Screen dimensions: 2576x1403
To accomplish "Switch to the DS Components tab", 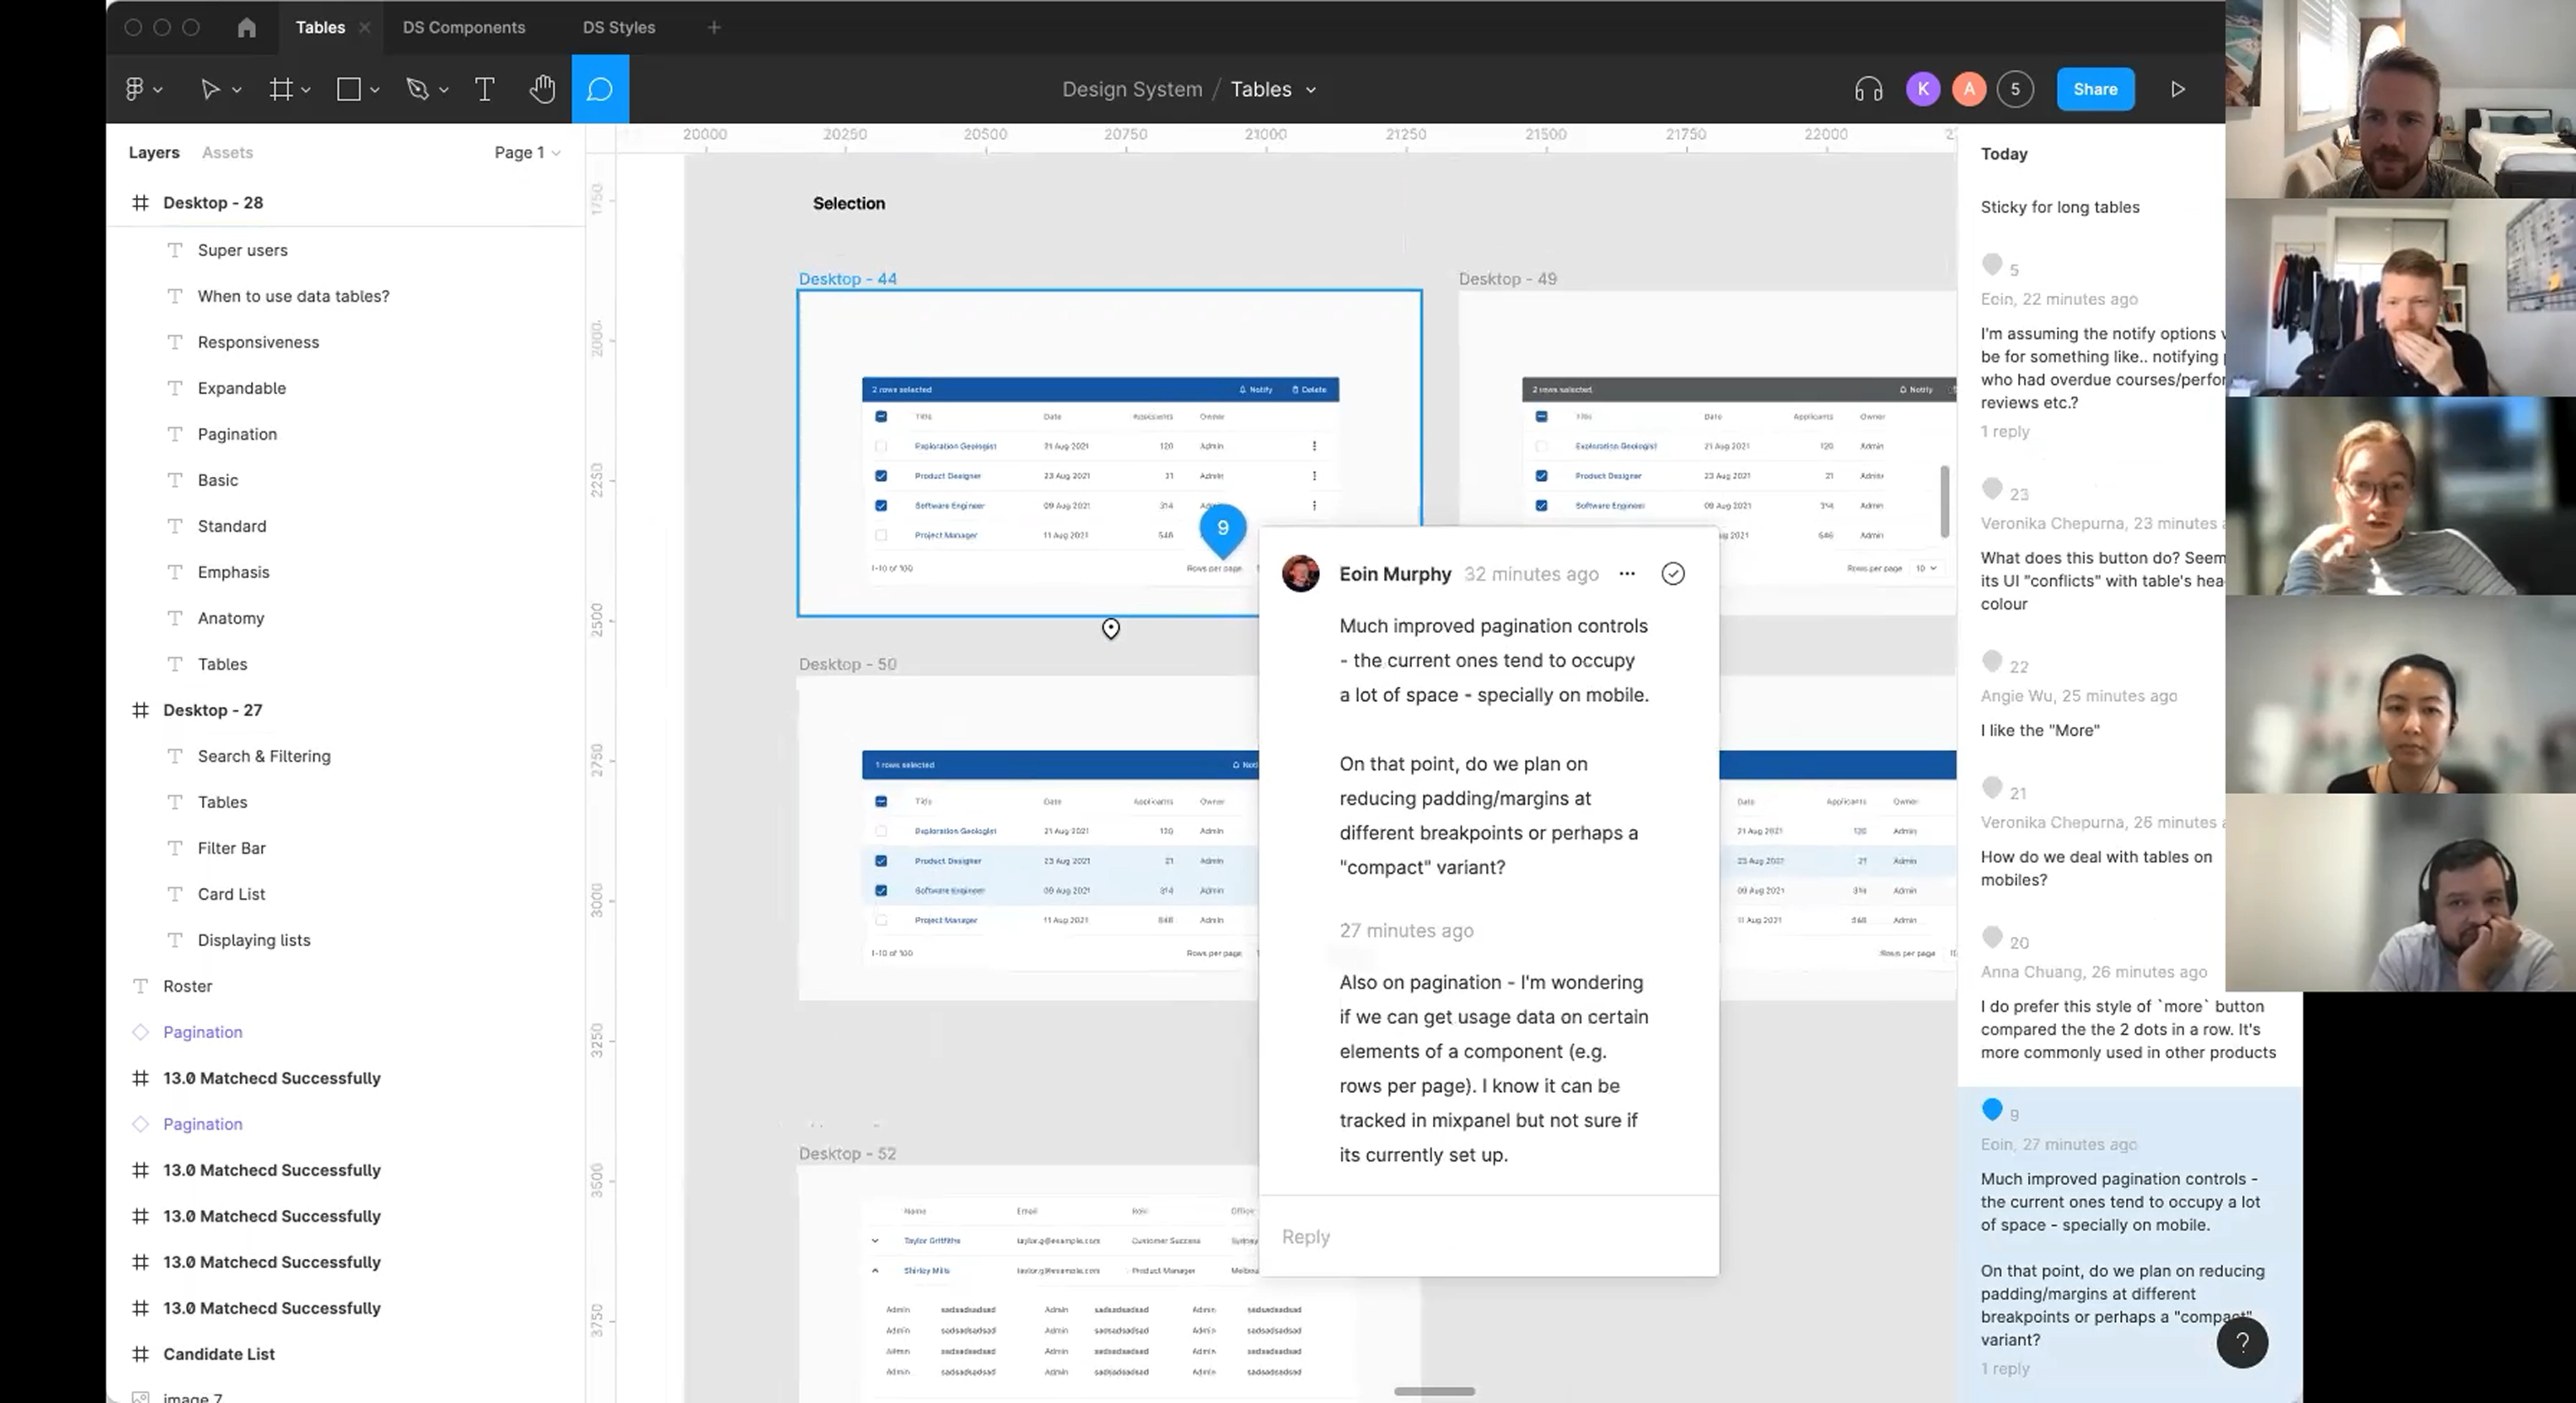I will click(464, 27).
